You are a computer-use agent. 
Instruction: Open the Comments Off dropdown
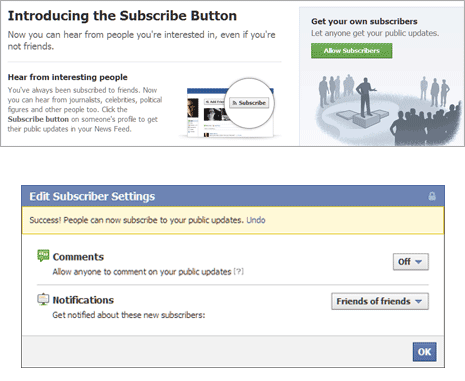click(411, 262)
